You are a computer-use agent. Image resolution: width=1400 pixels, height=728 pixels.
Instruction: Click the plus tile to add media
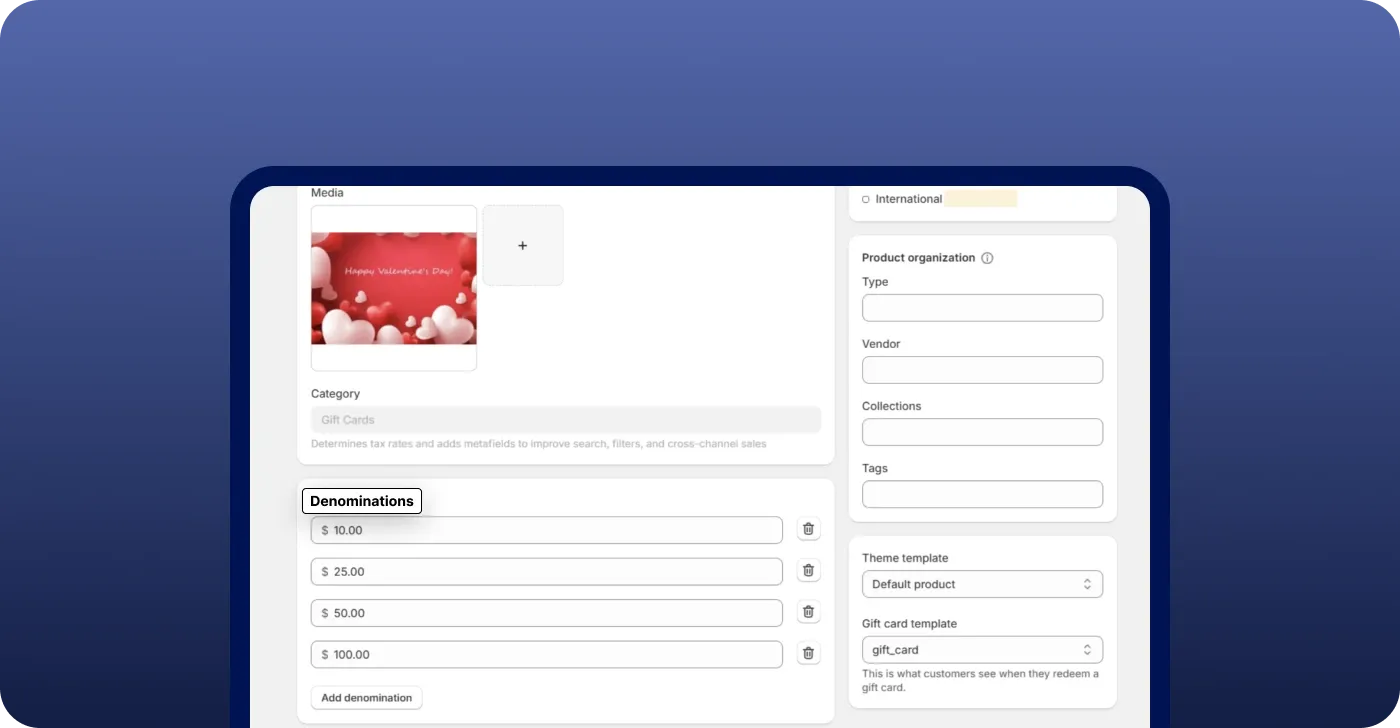point(522,246)
